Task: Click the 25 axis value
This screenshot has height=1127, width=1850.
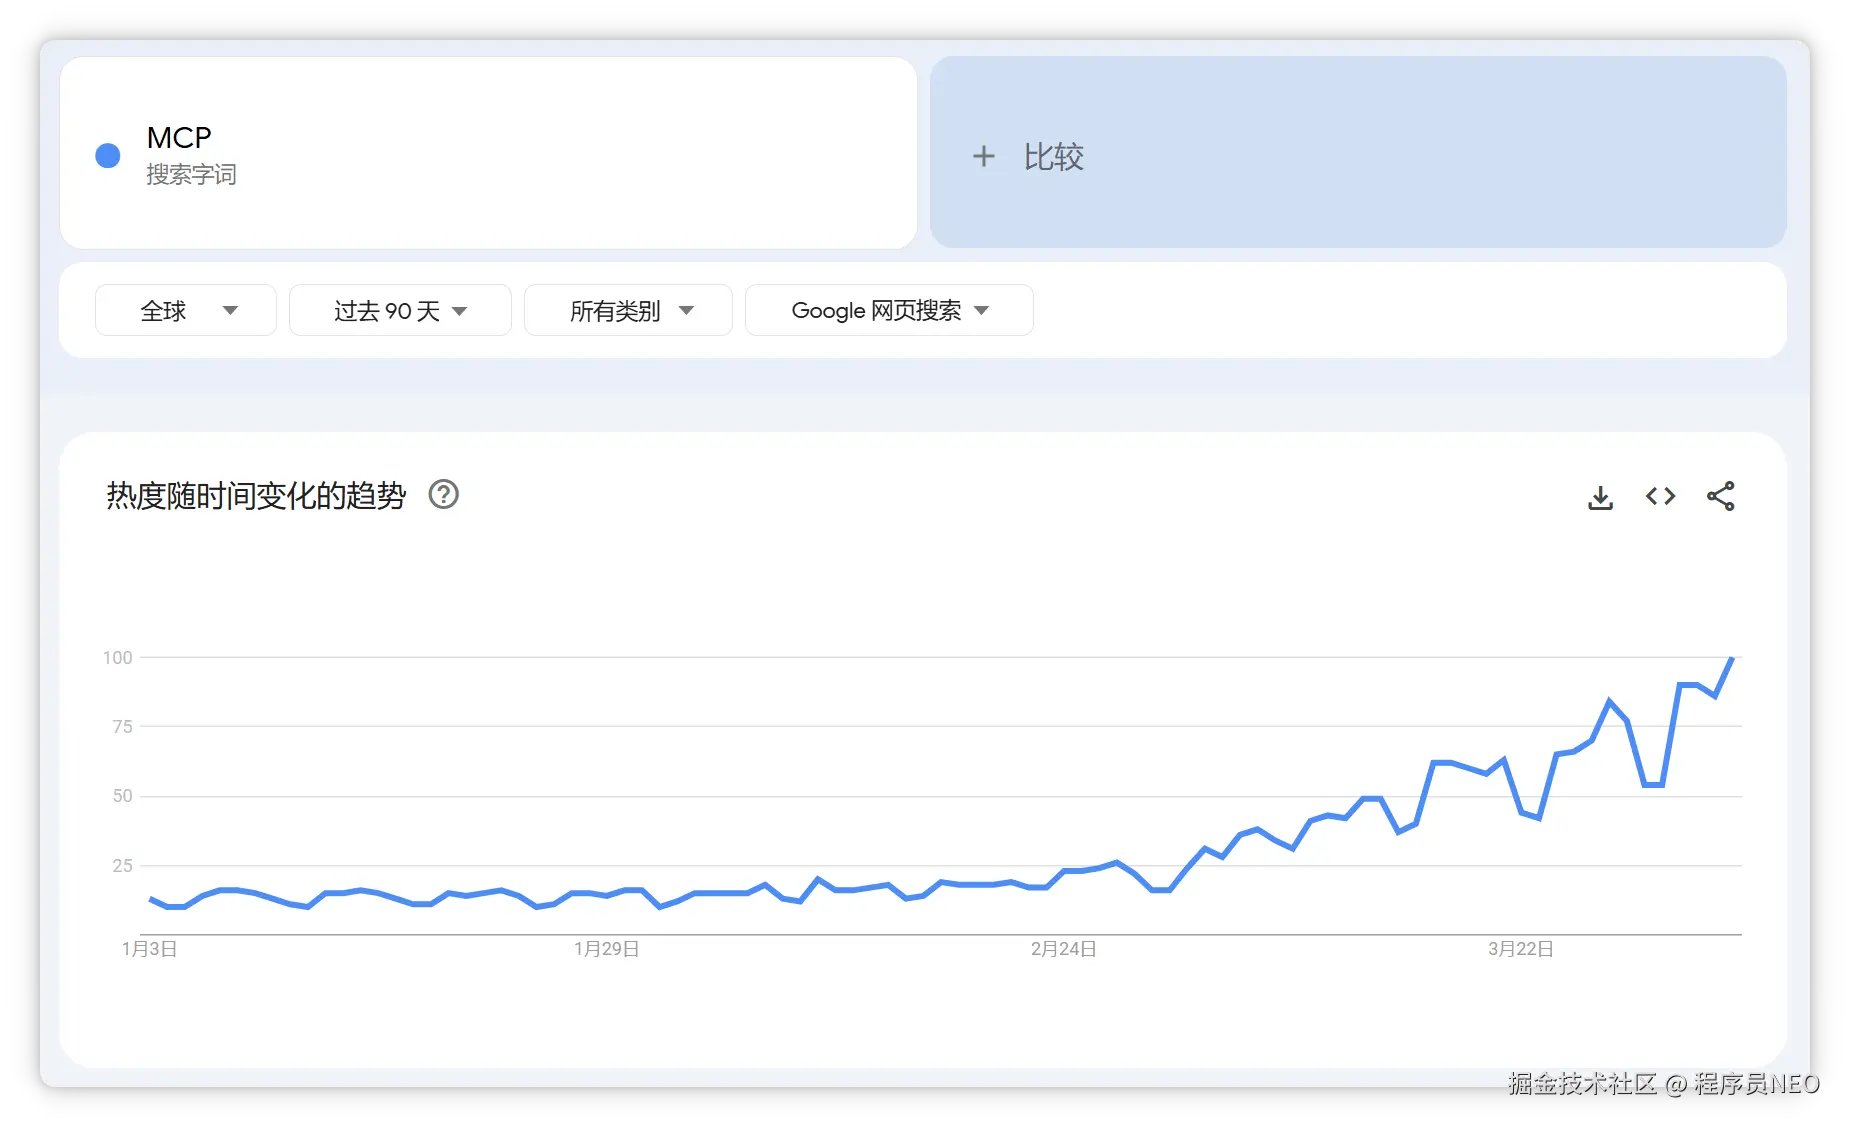Action: (x=122, y=866)
